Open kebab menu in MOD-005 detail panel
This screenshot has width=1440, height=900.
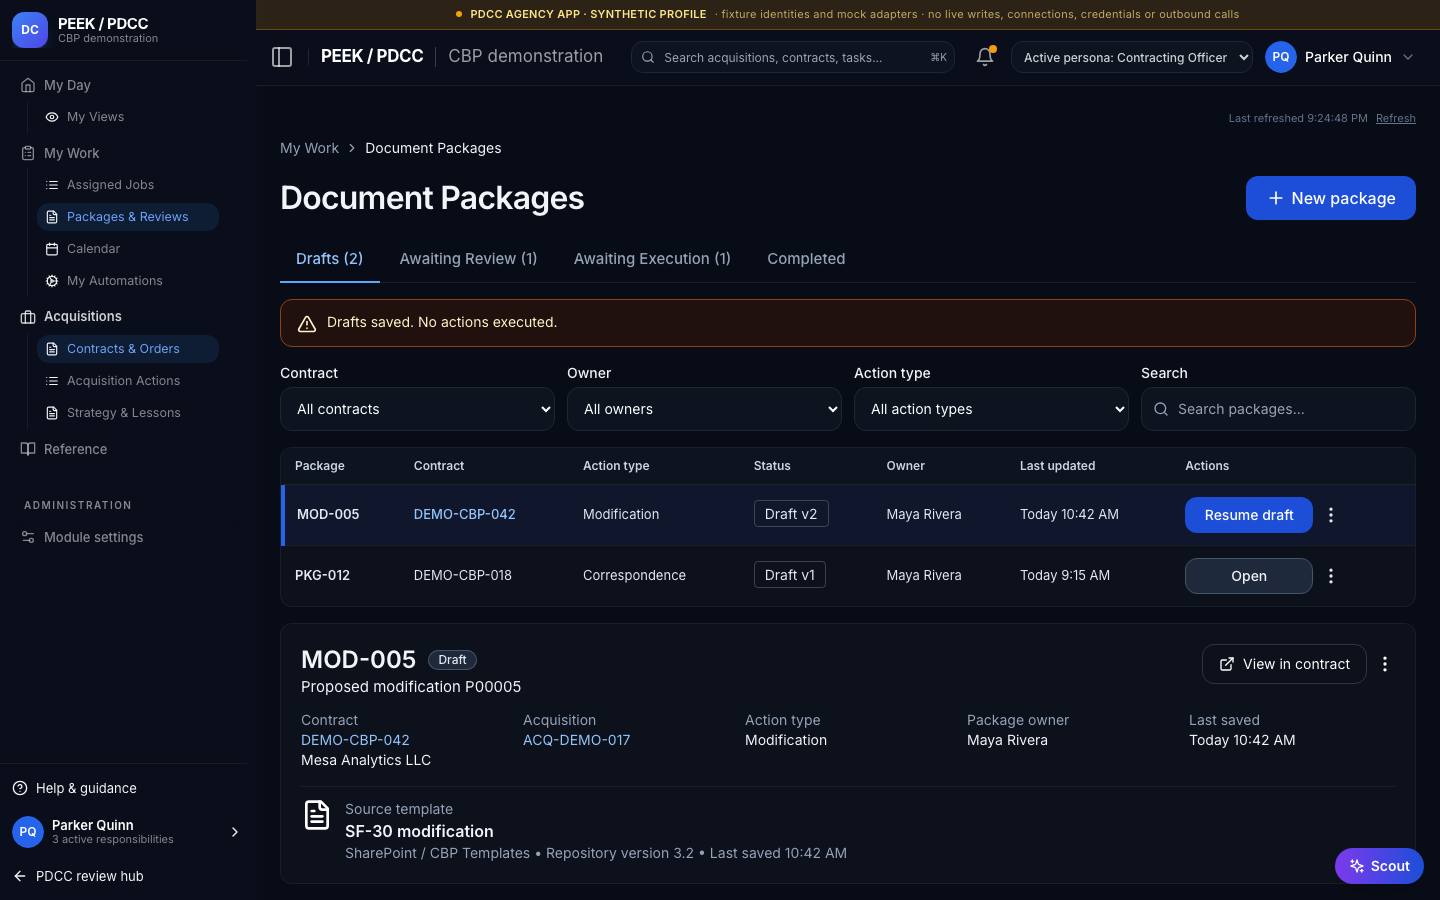pos(1385,664)
